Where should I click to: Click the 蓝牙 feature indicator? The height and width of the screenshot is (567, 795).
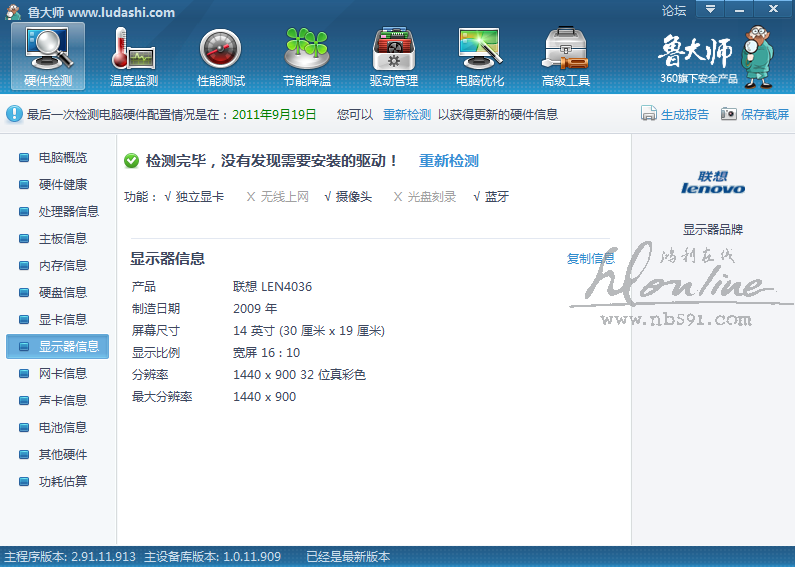point(491,197)
